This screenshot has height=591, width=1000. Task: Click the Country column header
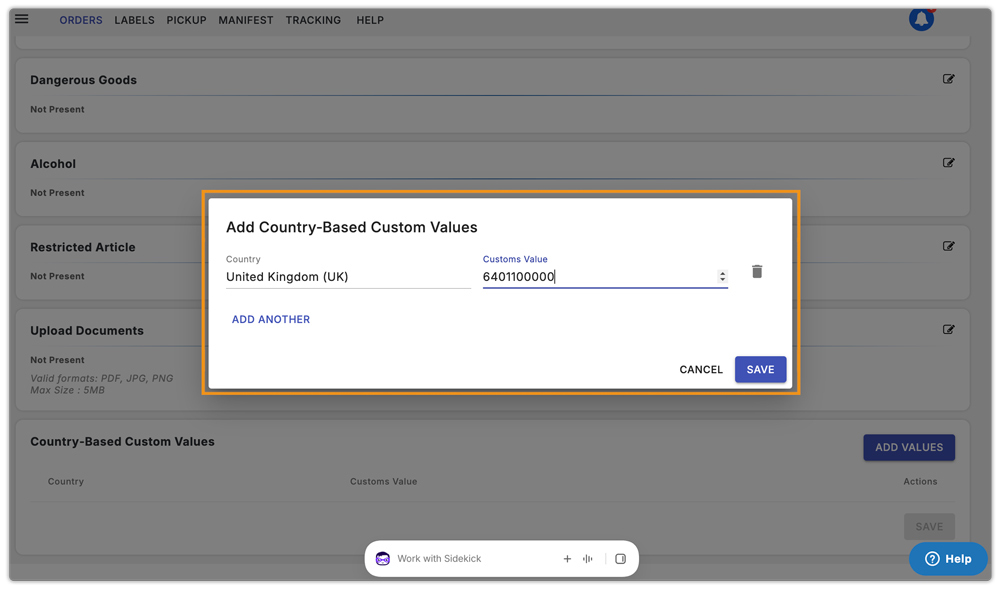66,481
